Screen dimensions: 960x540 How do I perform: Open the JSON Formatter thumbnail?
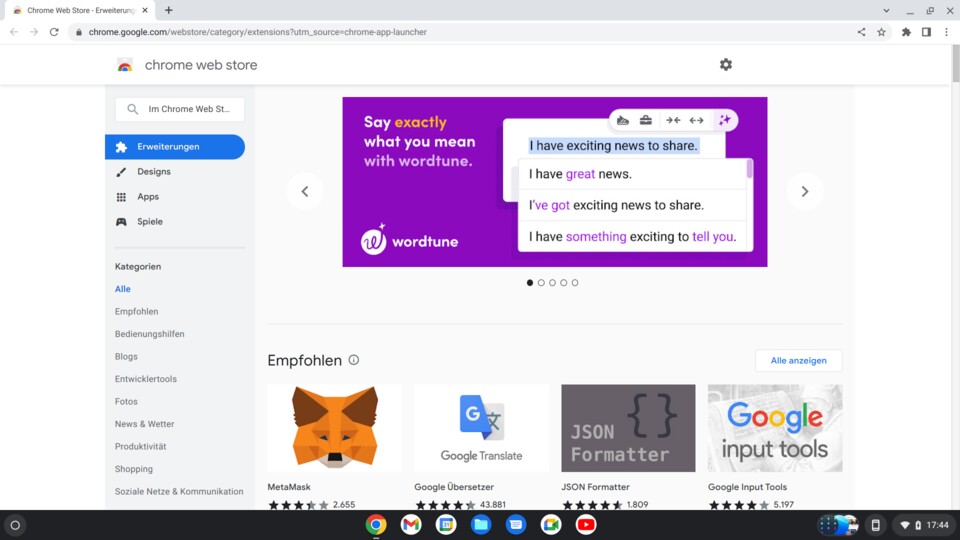coord(628,428)
